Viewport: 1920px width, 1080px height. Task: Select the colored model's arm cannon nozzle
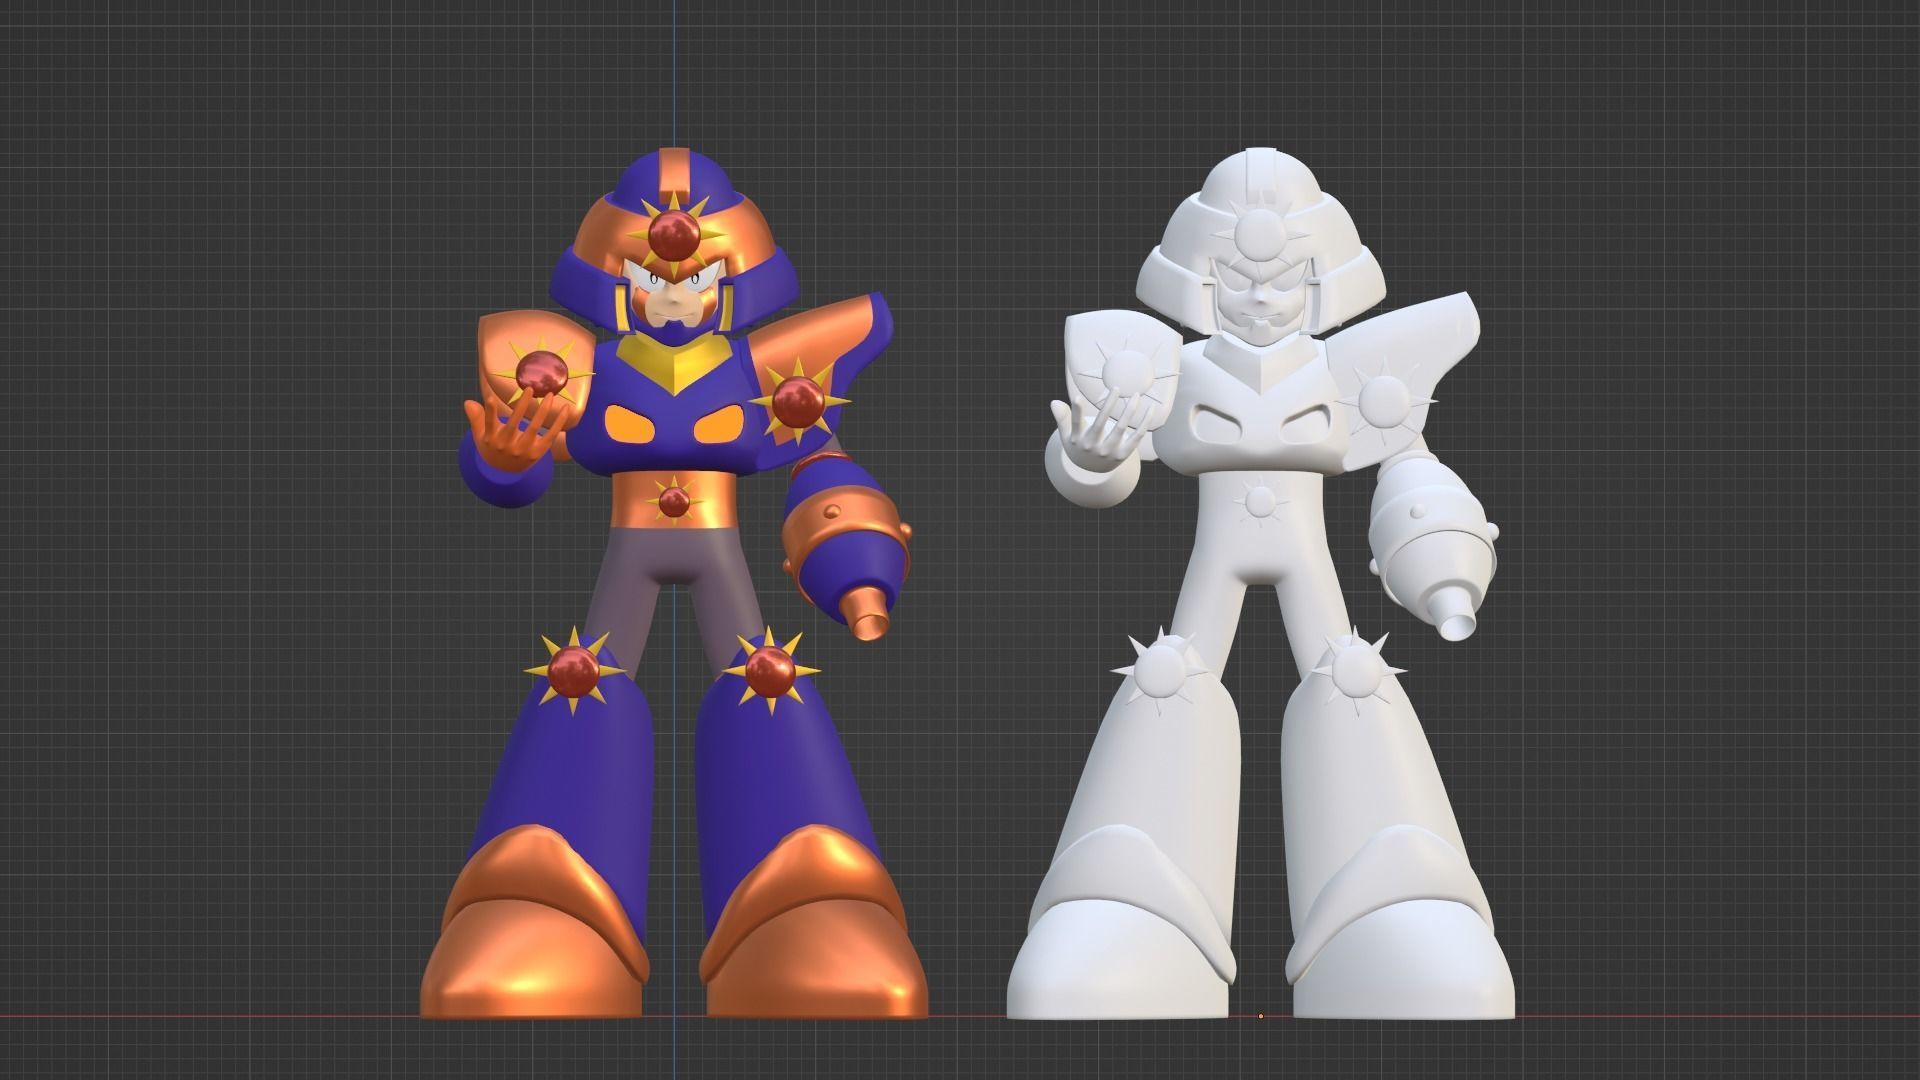(866, 613)
